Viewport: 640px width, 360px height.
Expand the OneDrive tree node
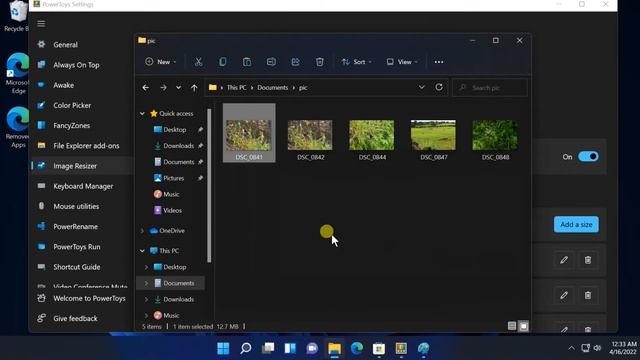point(142,231)
